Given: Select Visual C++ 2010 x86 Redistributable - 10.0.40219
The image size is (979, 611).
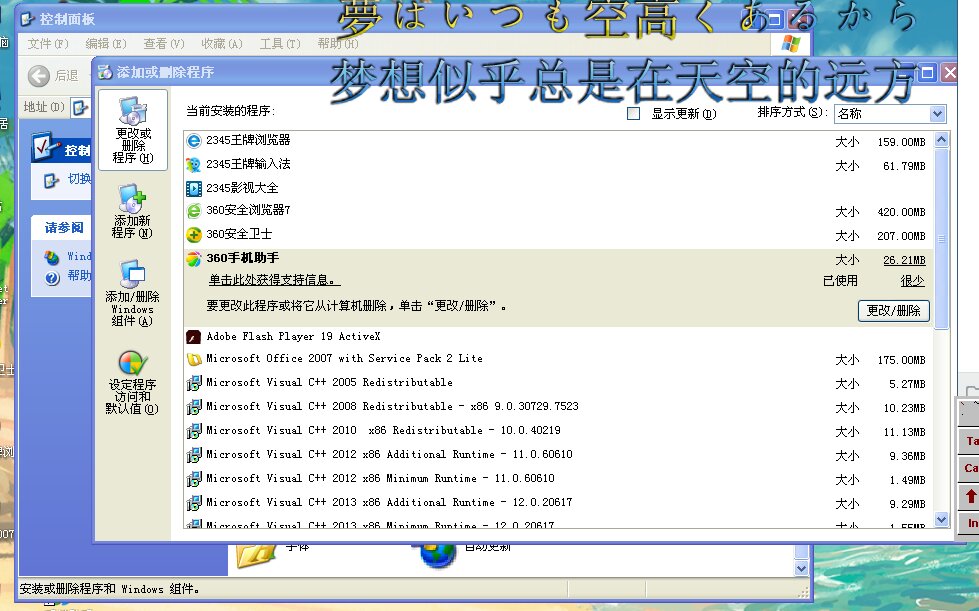Looking at the screenshot, I should pyautogui.click(x=383, y=430).
